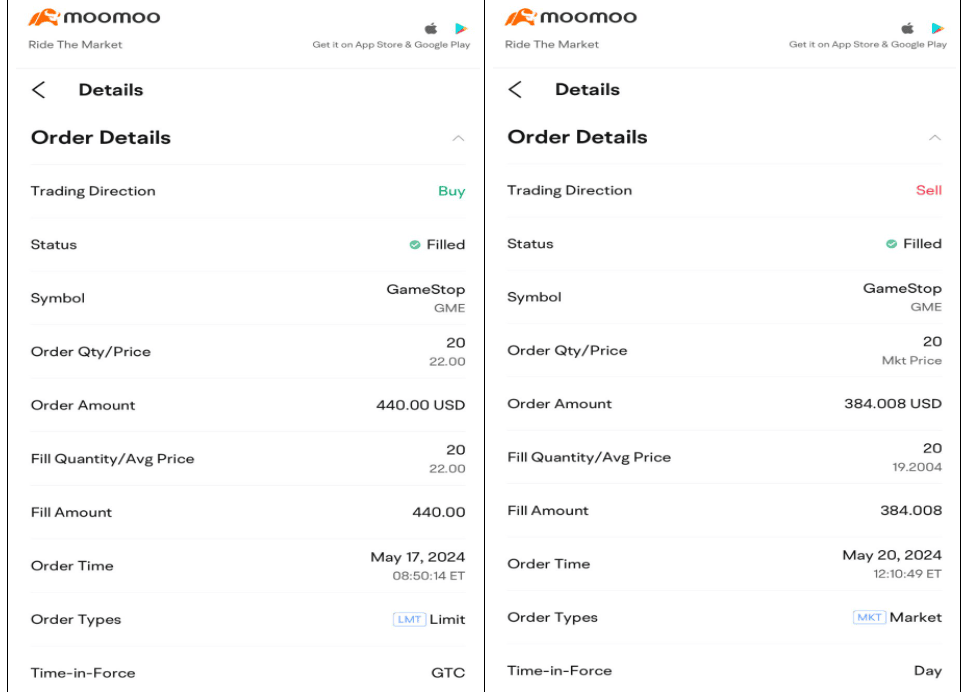This screenshot has width=965, height=692.
Task: Click the Apple App Store icon in left panel
Action: pyautogui.click(x=432, y=28)
